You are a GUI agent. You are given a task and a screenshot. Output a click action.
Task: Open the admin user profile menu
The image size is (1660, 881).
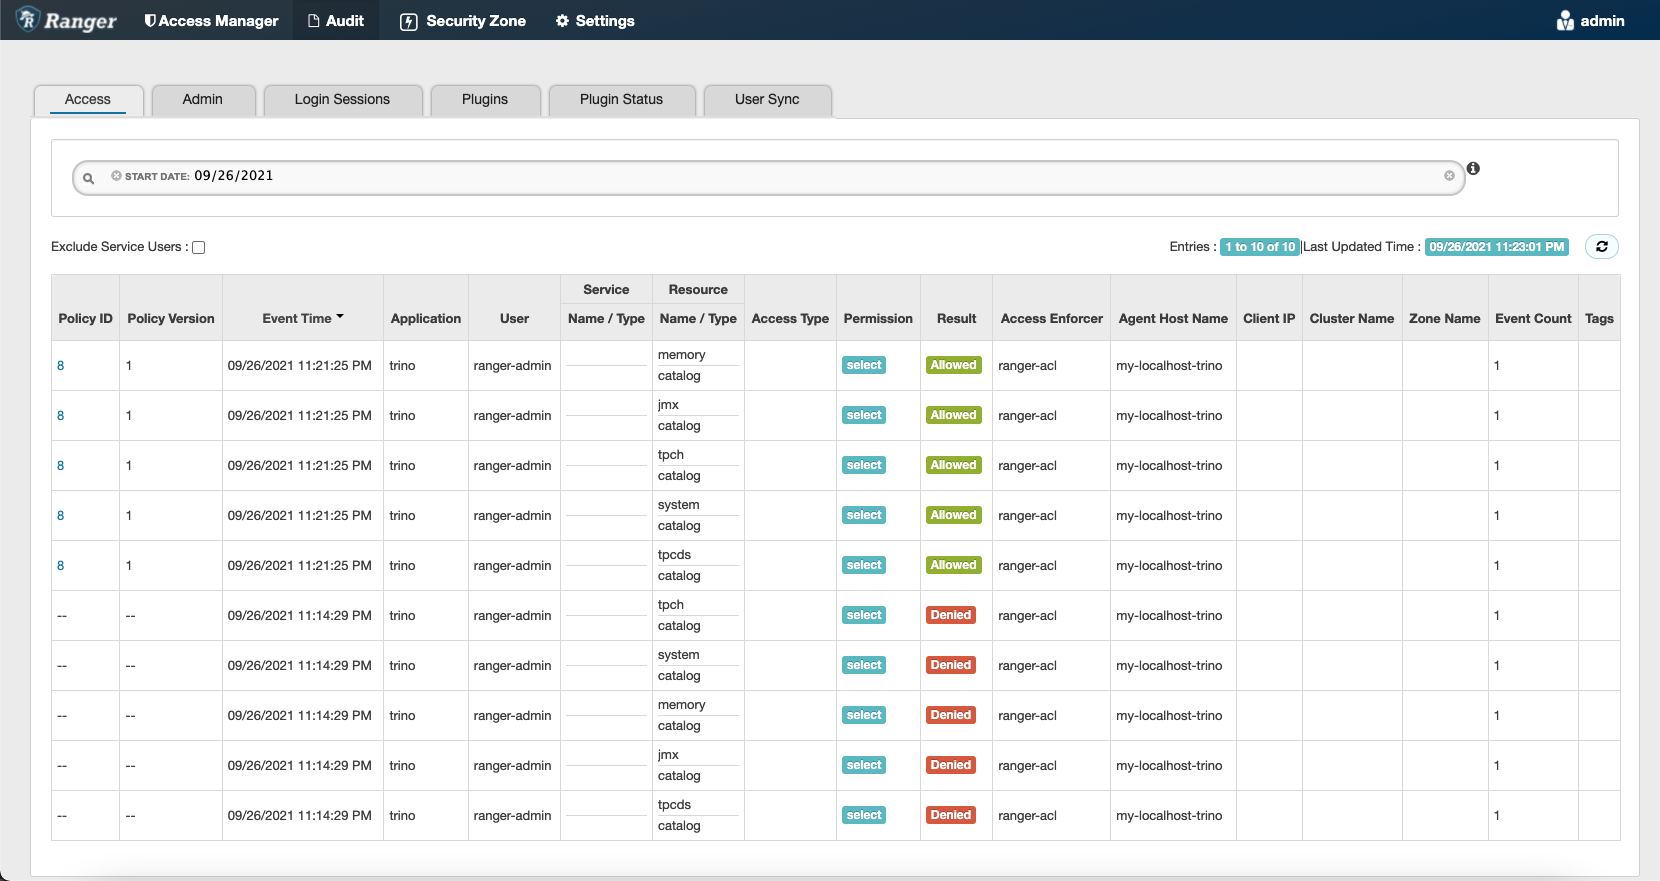point(1590,21)
